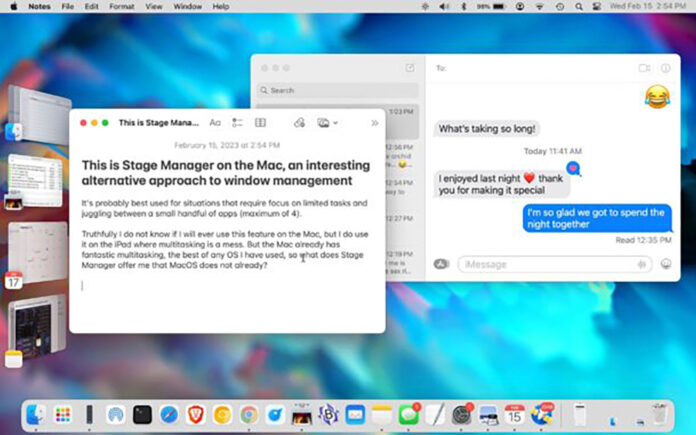This screenshot has width=696, height=435.
Task: Click the paragraph starting "Truthfully I do not know"
Action: (225, 249)
